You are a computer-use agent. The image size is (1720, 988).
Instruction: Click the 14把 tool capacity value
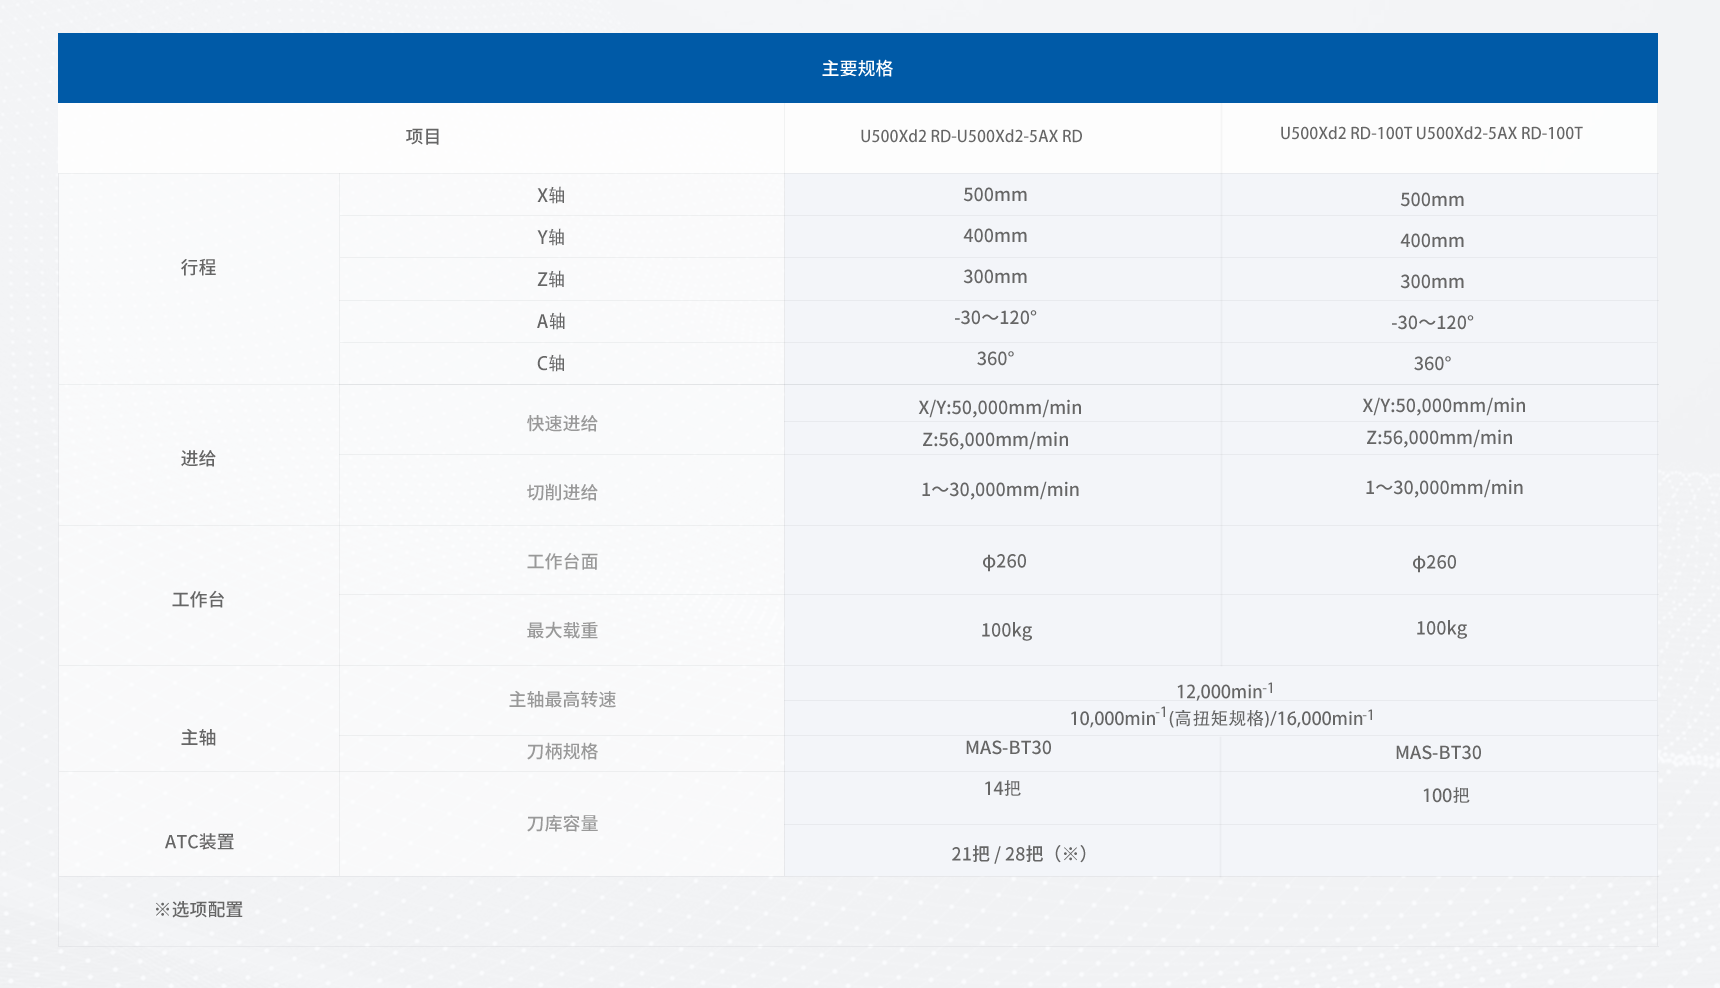(1002, 789)
